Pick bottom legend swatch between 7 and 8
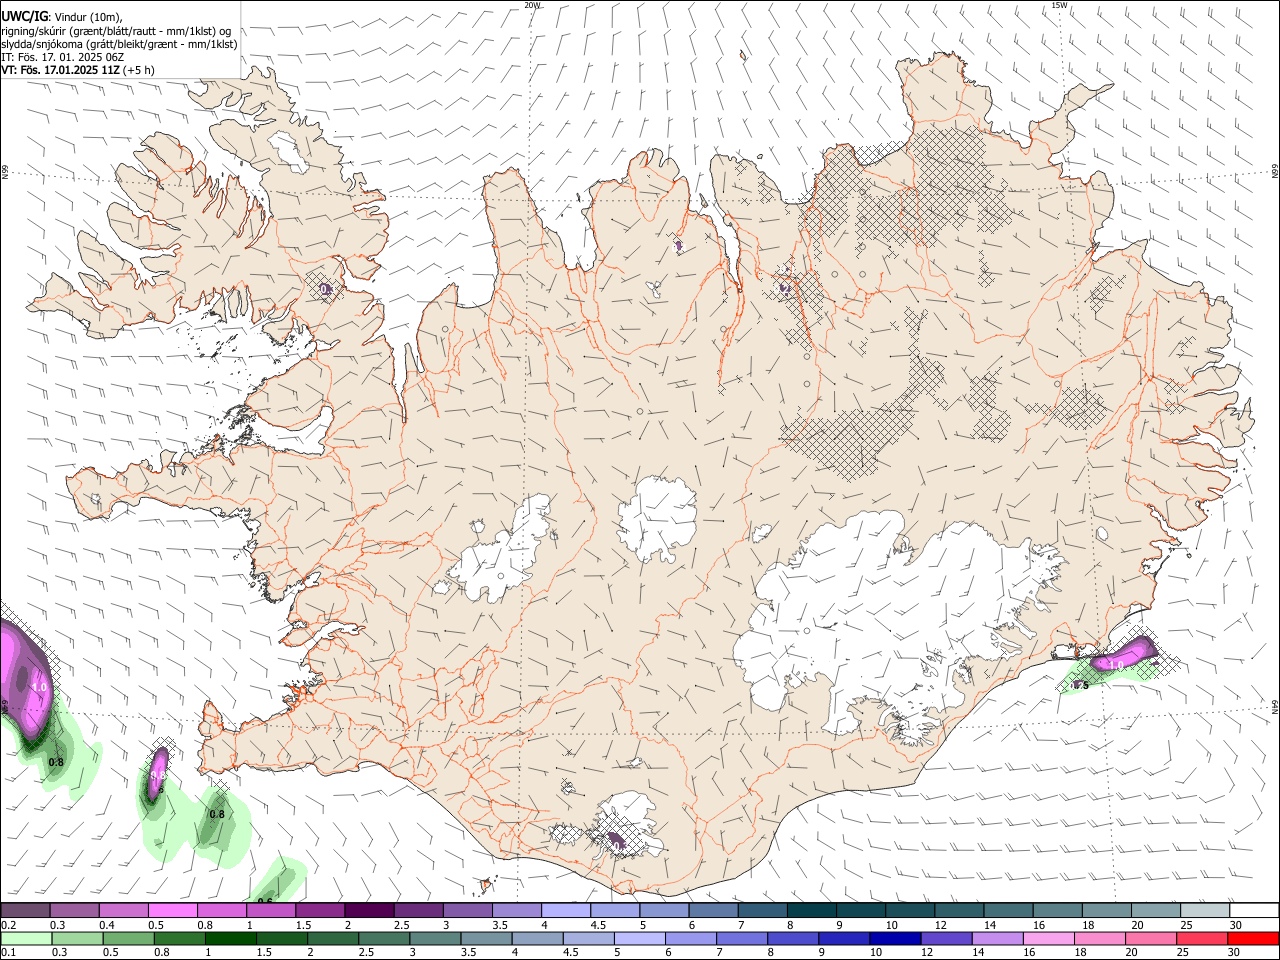This screenshot has width=1280, height=960. (x=743, y=938)
